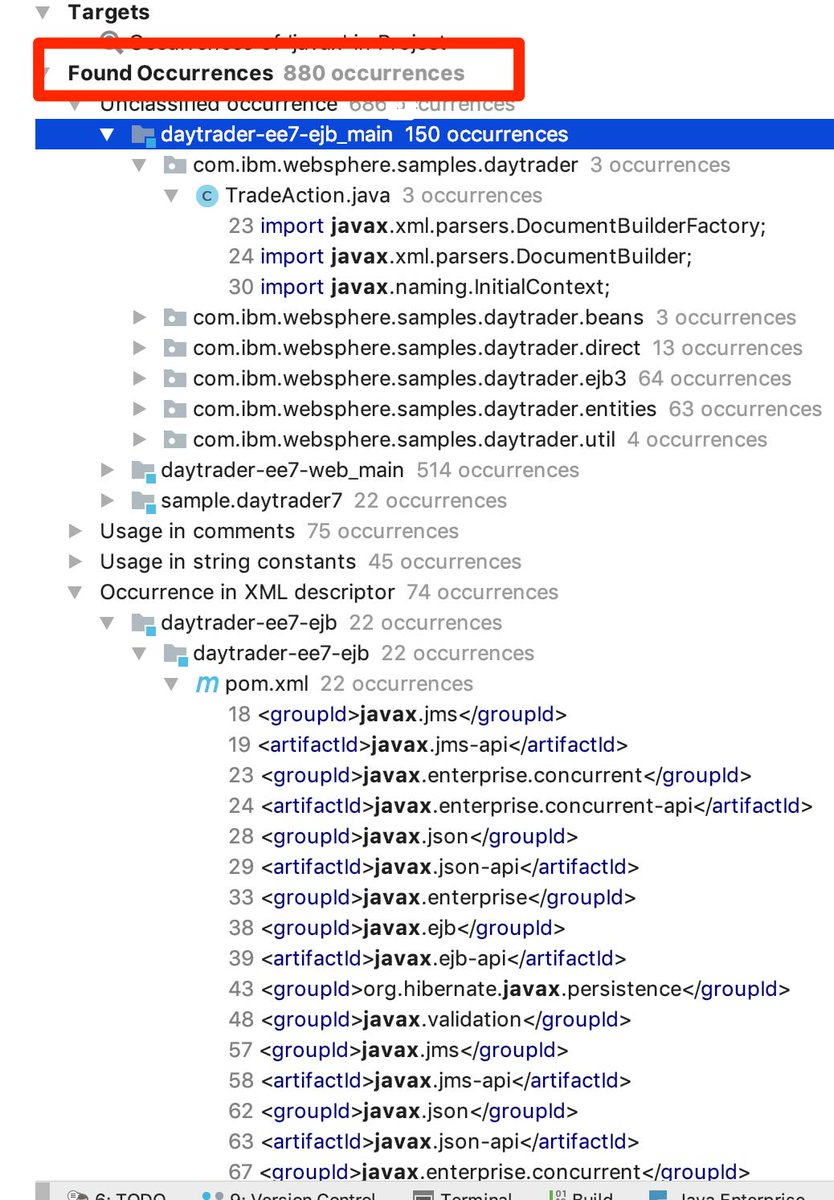Open line 39 artifactId javax.ejb-api
834x1200 pixels.
(428, 958)
